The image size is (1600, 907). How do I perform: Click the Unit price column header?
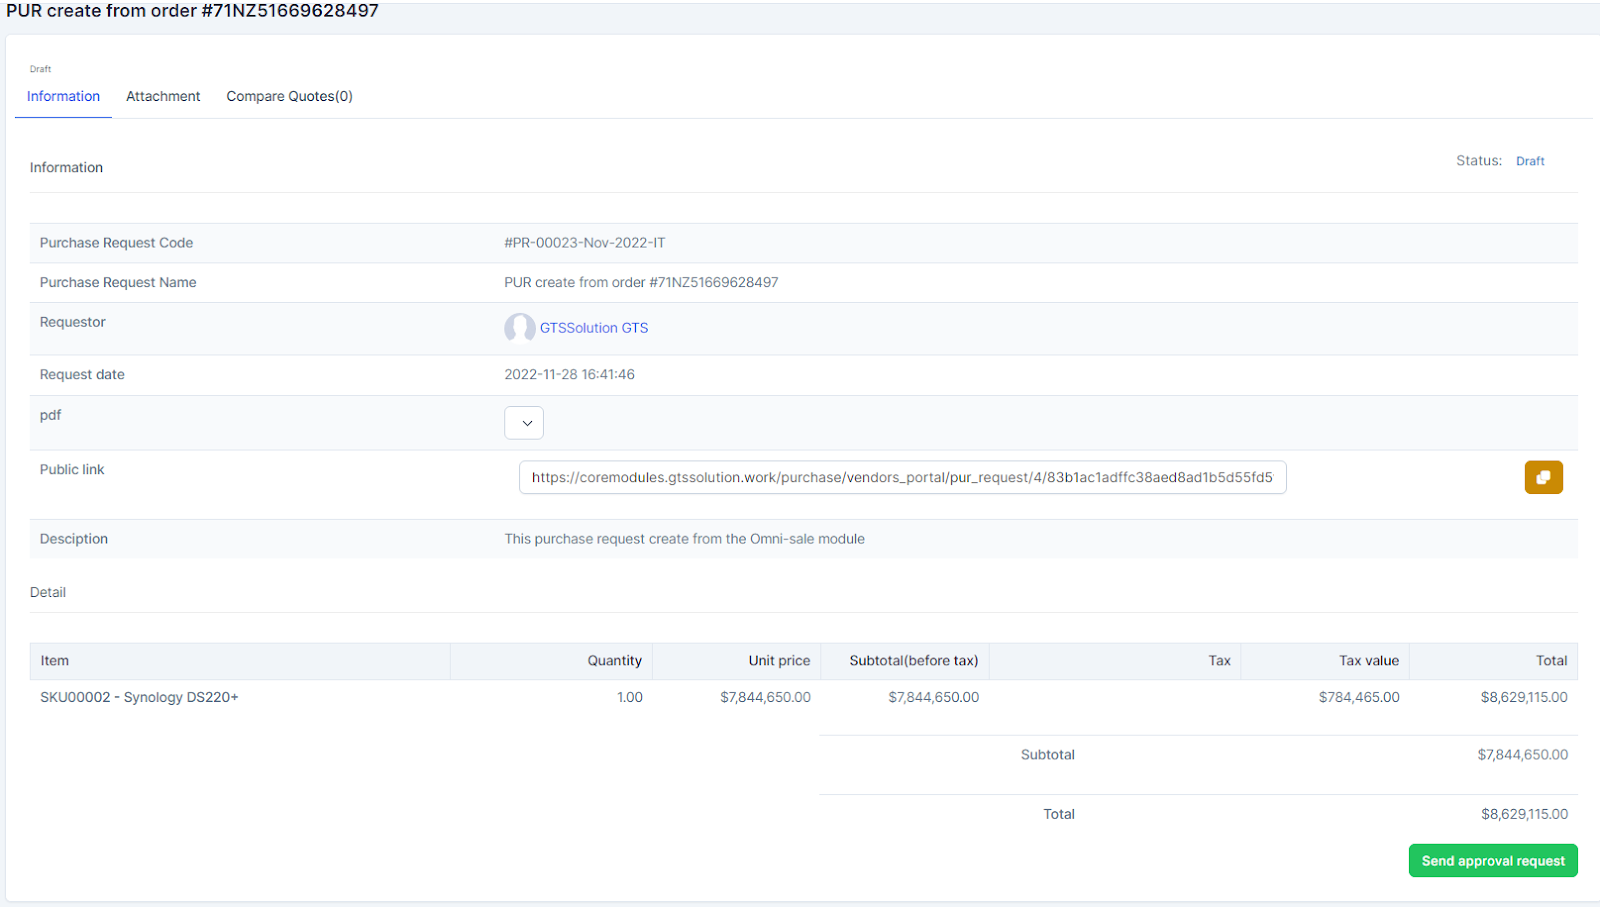pyautogui.click(x=779, y=661)
